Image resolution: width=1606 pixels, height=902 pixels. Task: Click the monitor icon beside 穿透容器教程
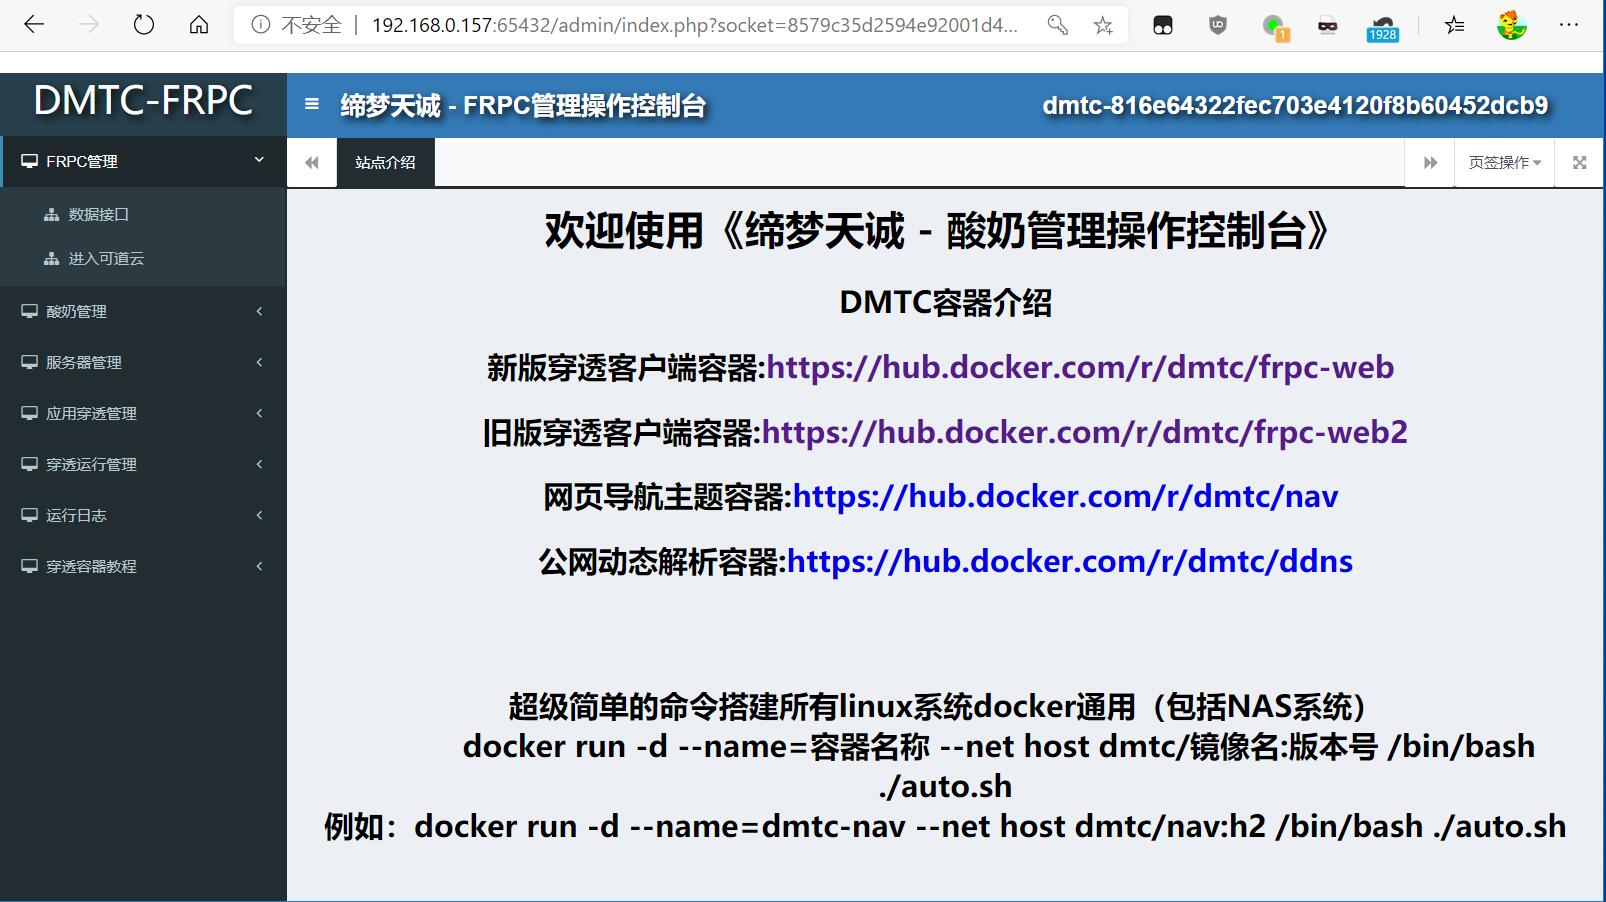30,566
